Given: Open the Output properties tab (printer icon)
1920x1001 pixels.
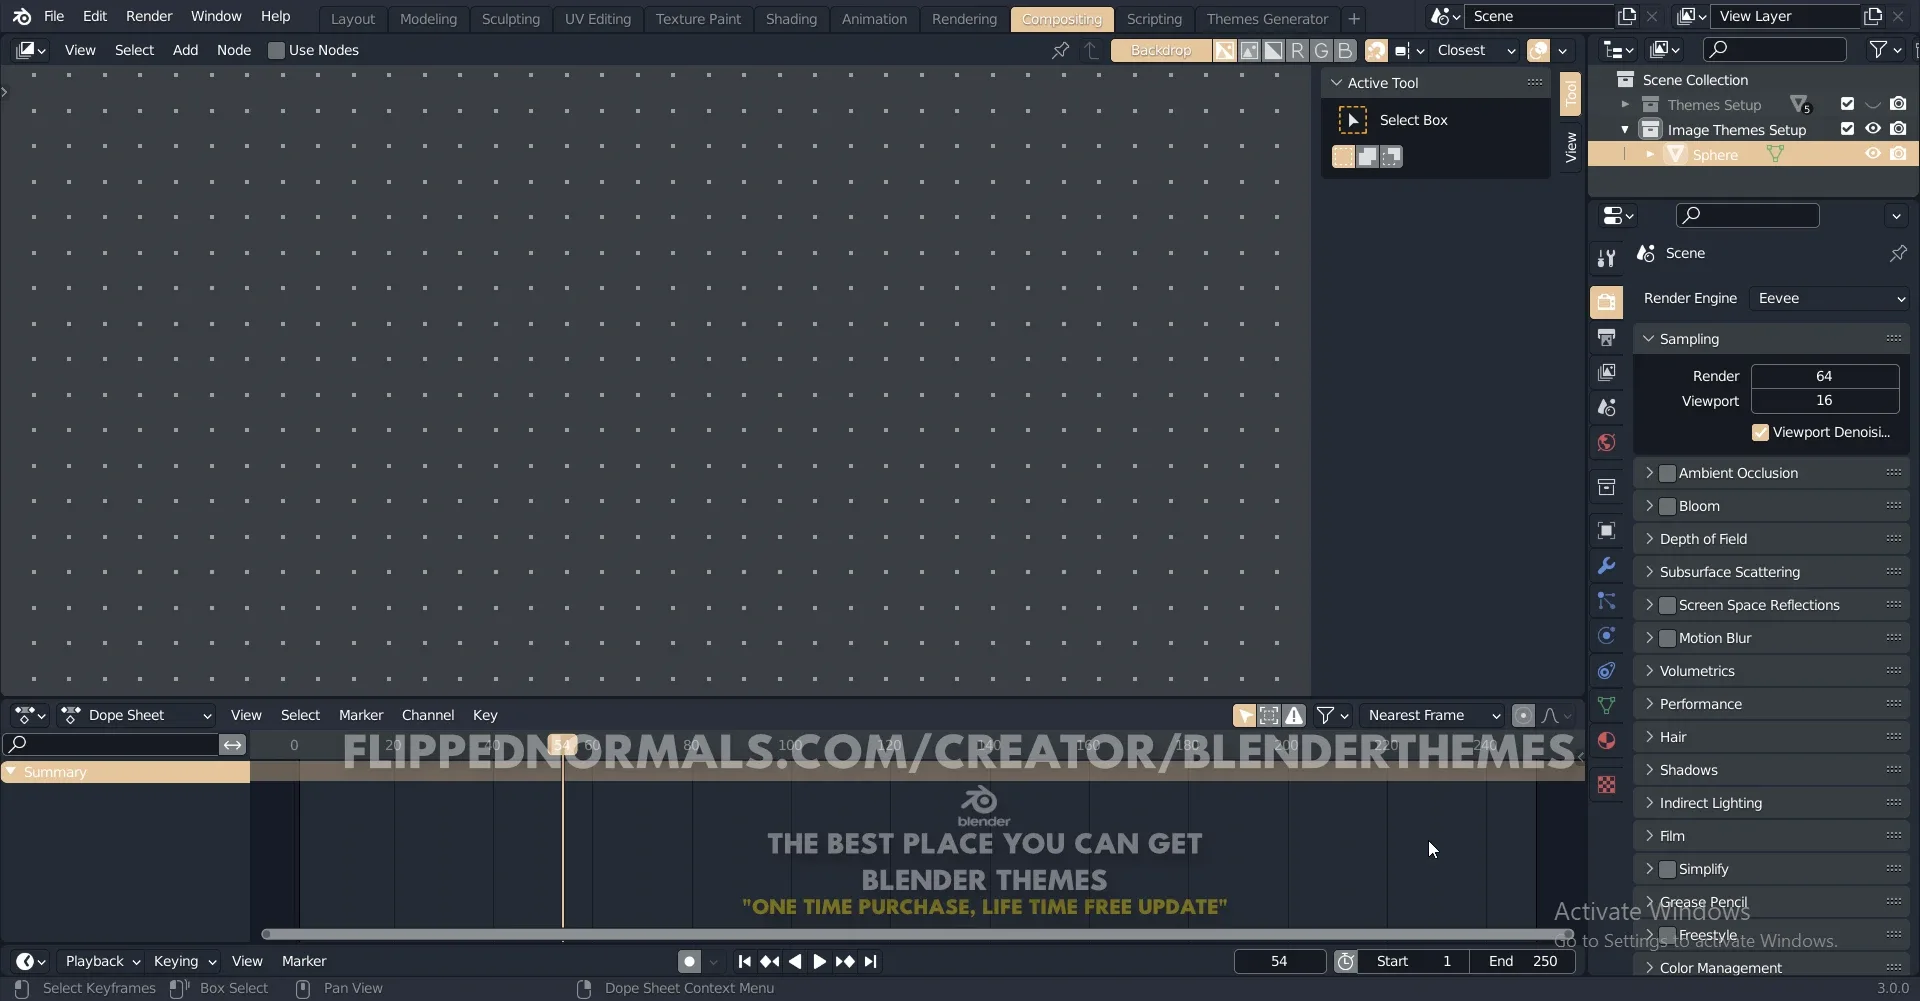Looking at the screenshot, I should coord(1606,337).
